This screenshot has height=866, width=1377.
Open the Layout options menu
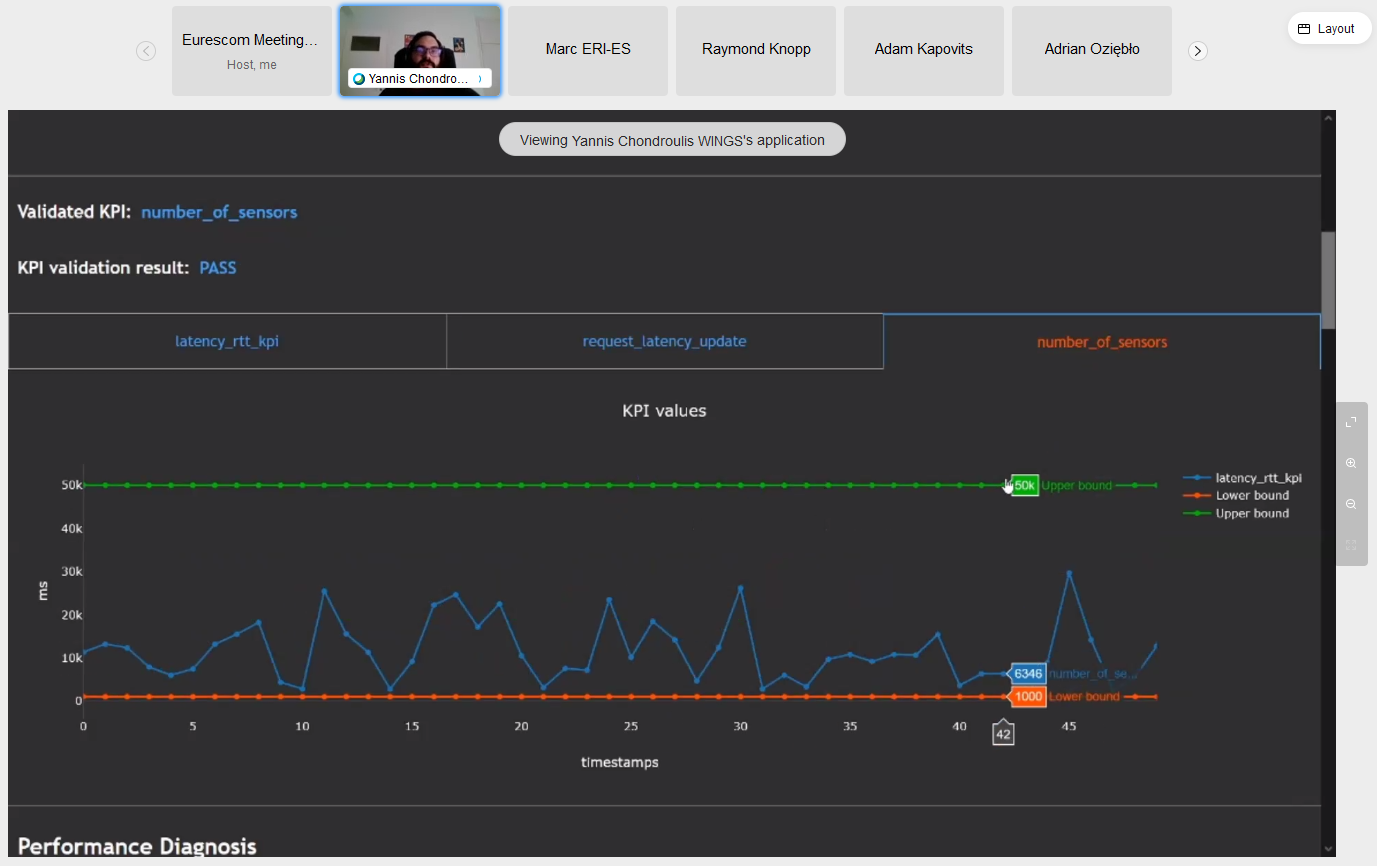click(x=1327, y=29)
